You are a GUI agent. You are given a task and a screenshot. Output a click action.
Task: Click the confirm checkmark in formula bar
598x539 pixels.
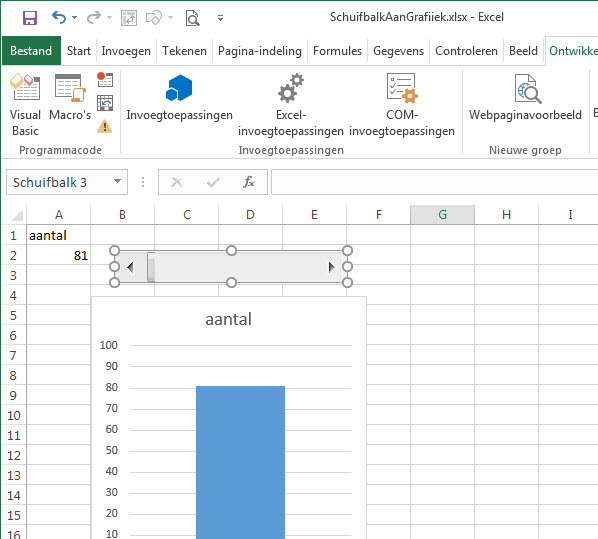point(213,182)
